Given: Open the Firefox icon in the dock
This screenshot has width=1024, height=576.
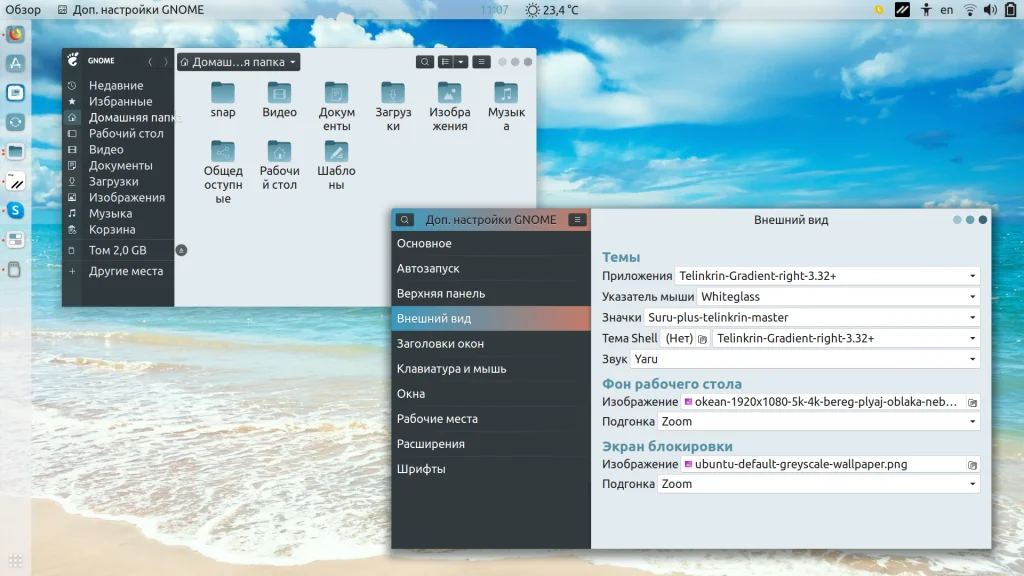Looking at the screenshot, I should [16, 34].
